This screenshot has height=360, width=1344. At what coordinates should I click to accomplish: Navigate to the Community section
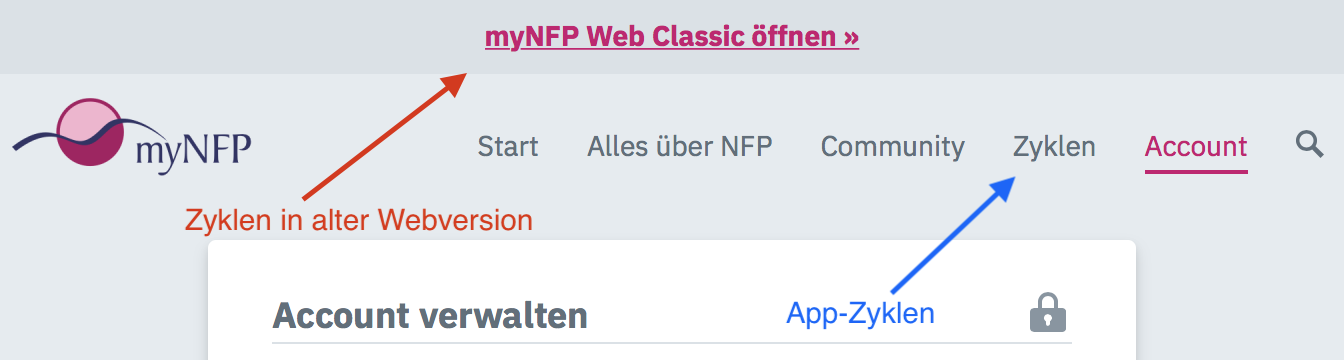pos(893,147)
